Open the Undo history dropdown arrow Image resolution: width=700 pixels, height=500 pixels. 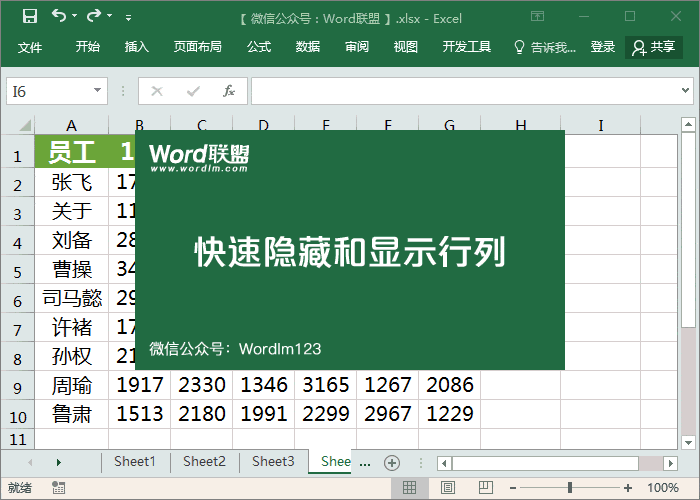coord(75,16)
